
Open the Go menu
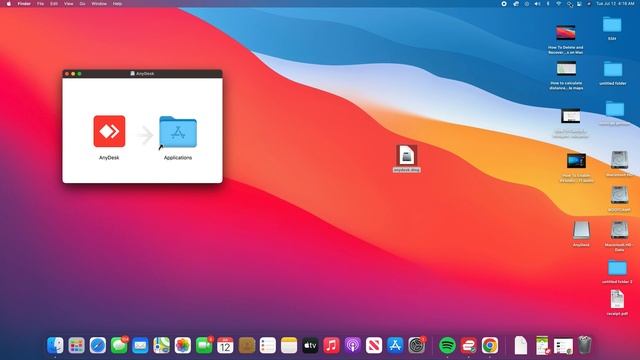click(x=82, y=4)
